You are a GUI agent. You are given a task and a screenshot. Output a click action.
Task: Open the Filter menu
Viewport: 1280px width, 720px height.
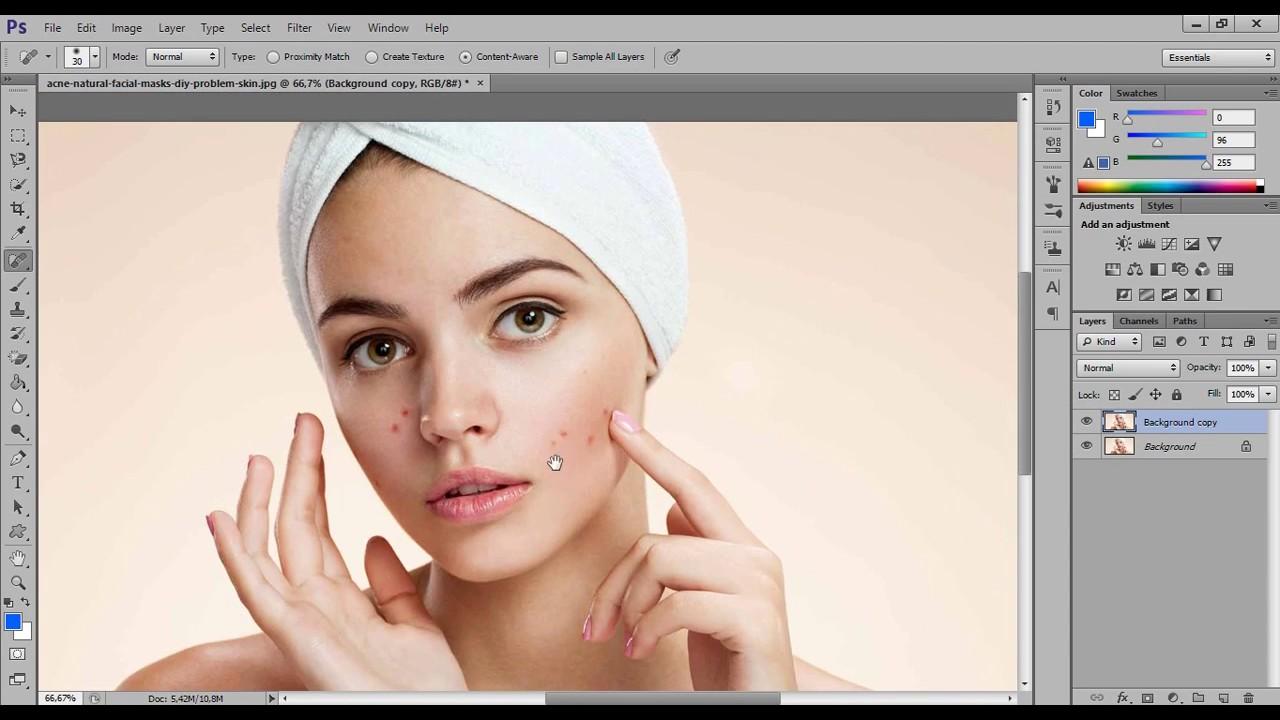coord(299,28)
